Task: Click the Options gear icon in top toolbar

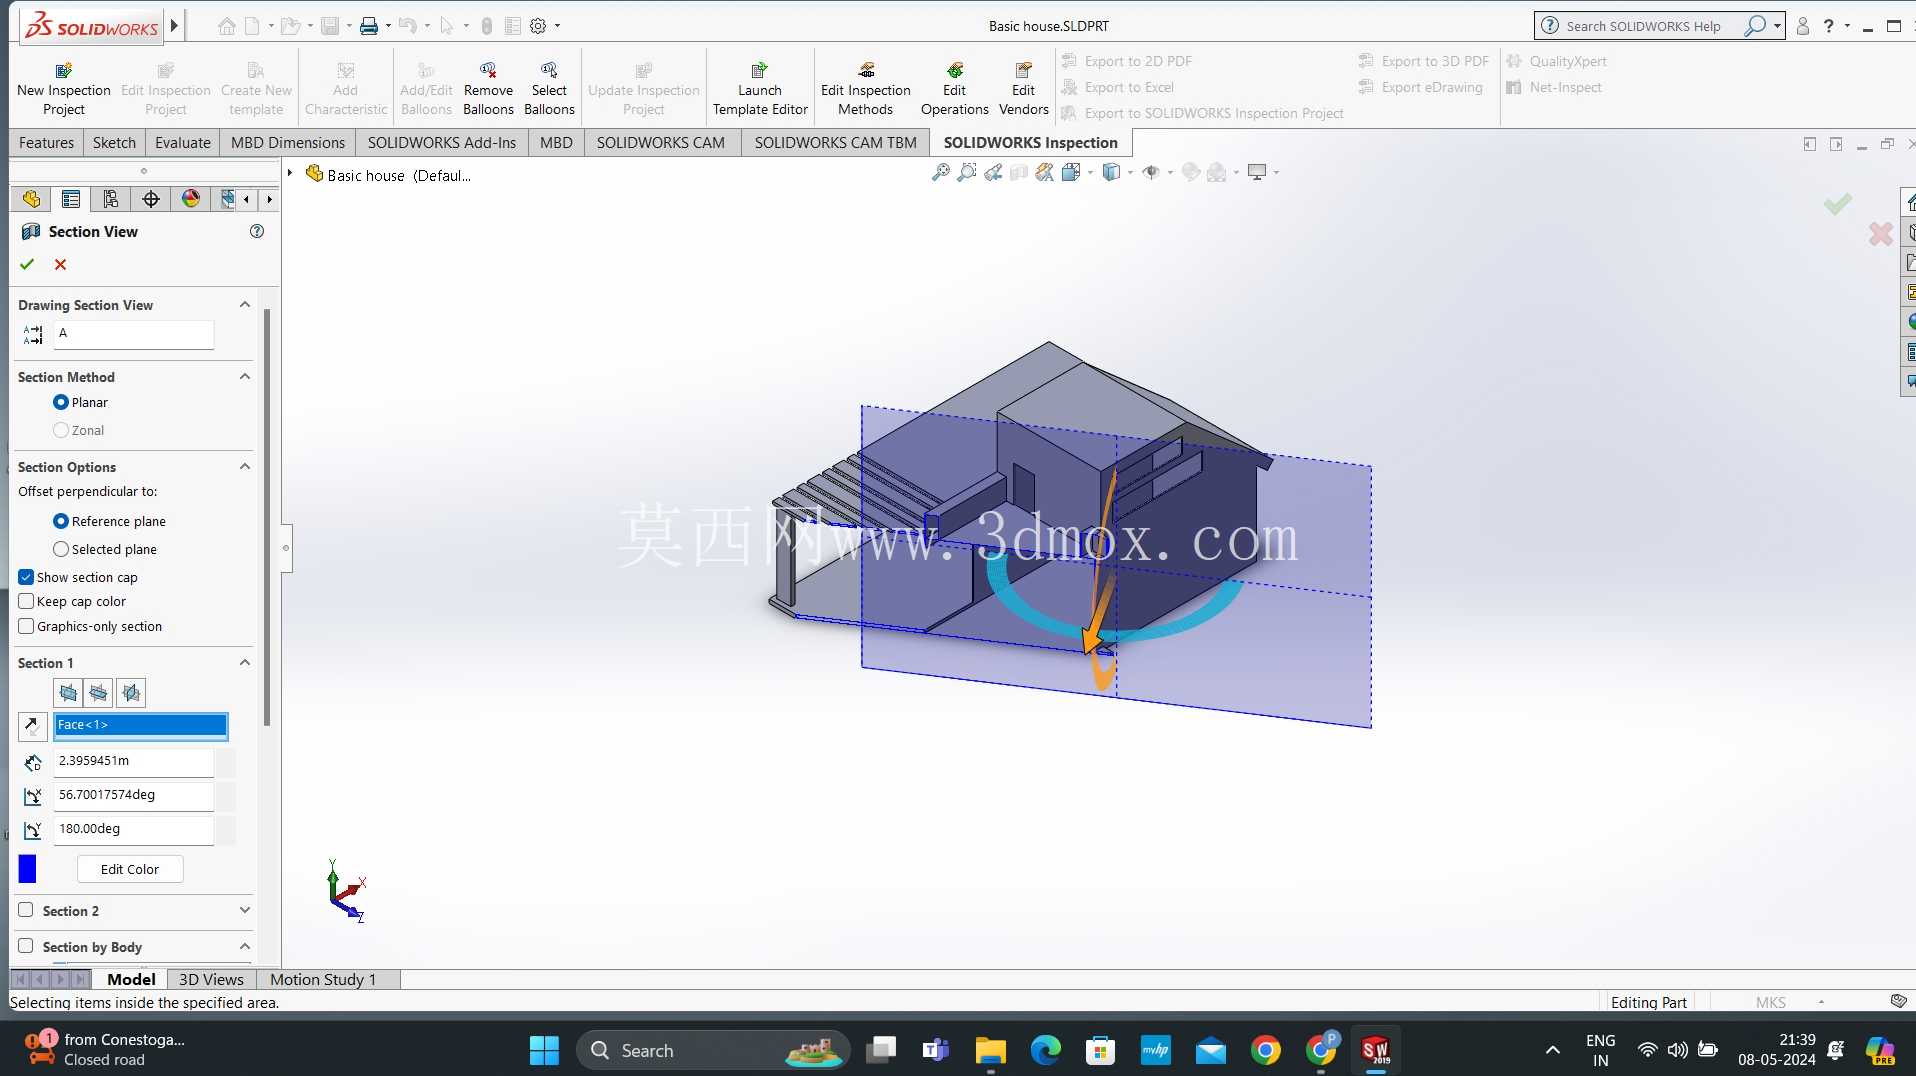Action: tap(538, 26)
